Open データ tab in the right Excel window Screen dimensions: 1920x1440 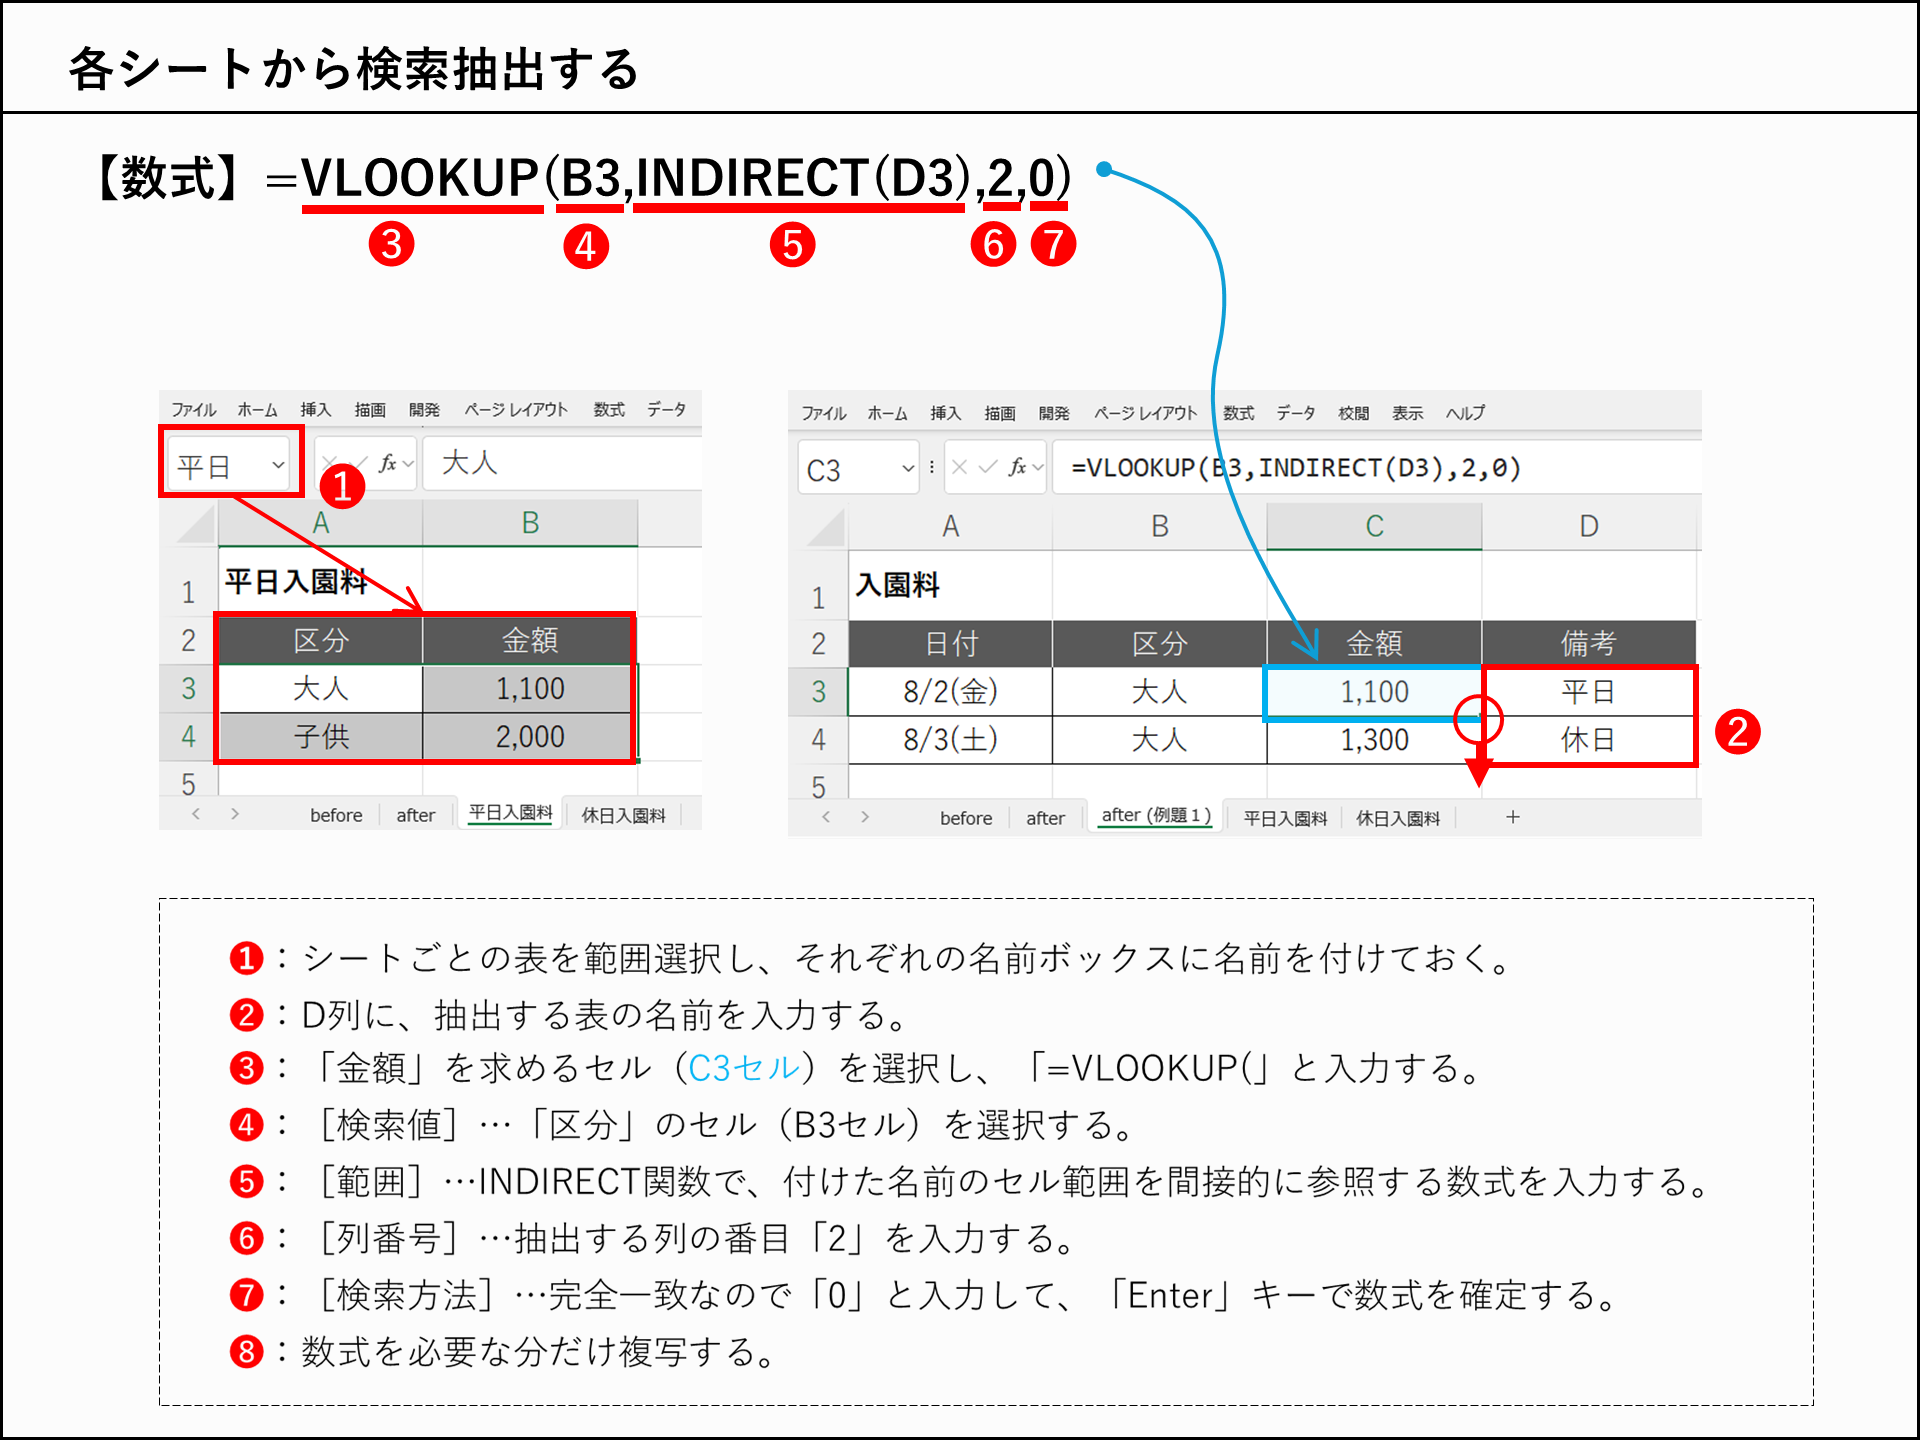point(1296,413)
